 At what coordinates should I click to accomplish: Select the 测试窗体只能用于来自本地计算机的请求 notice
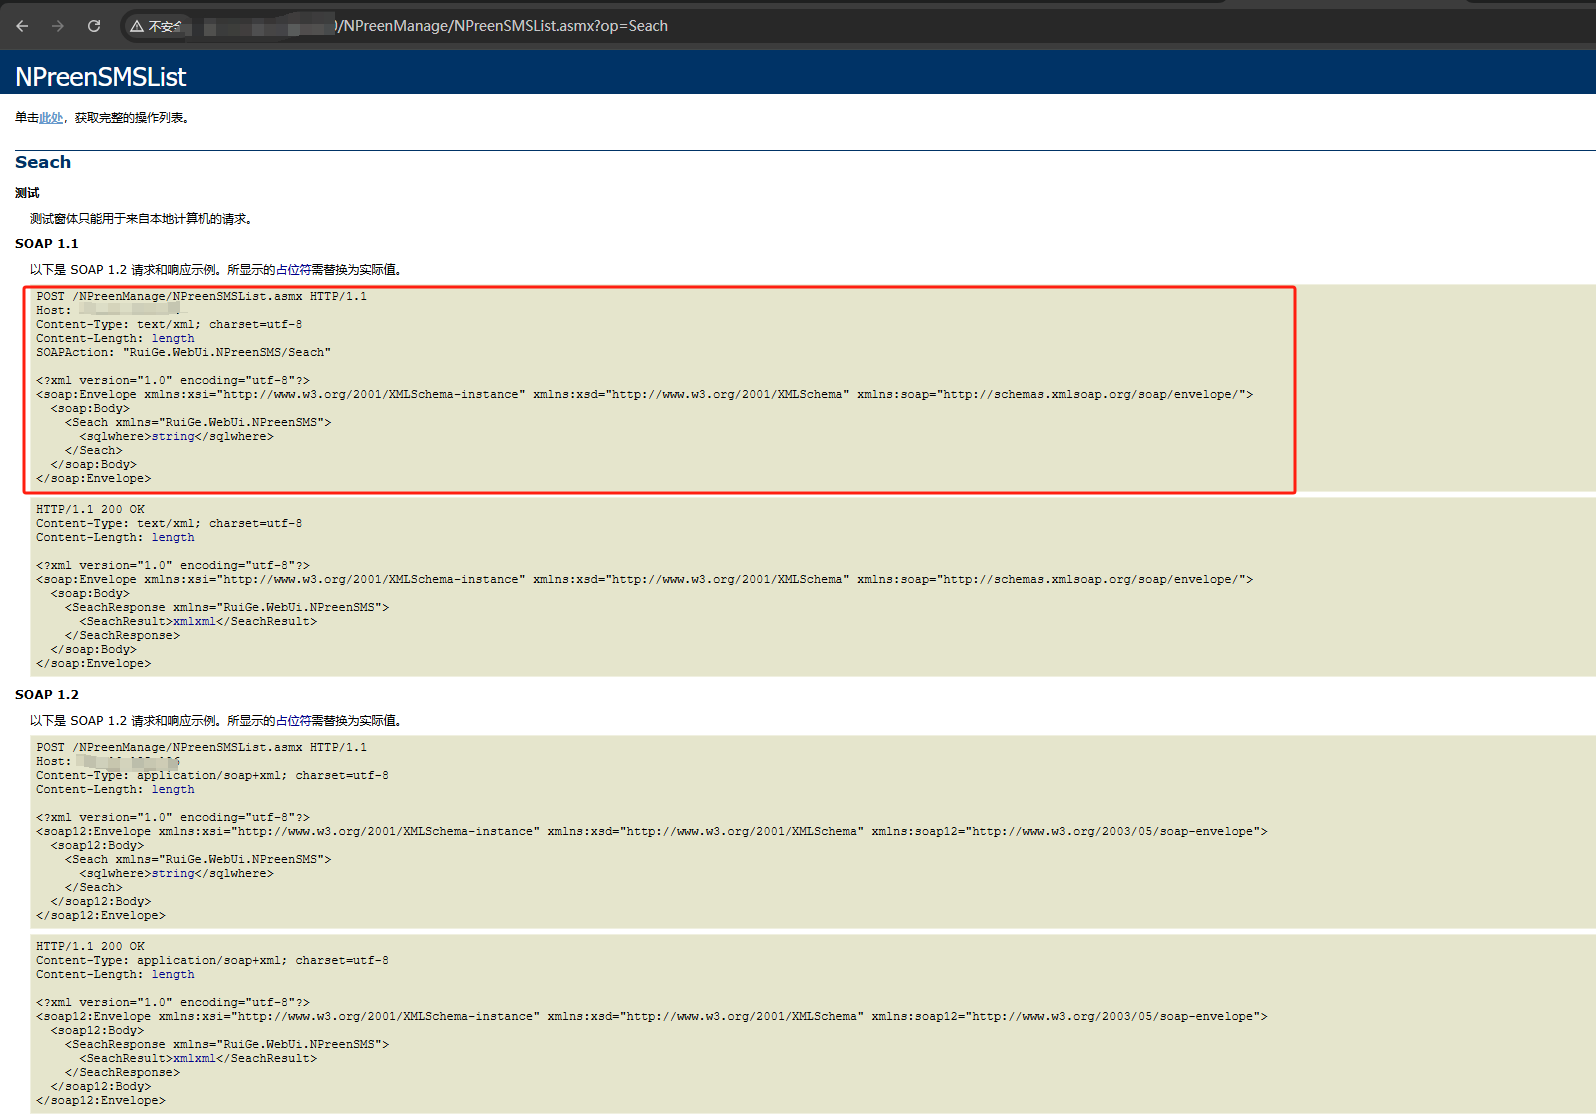click(x=142, y=219)
